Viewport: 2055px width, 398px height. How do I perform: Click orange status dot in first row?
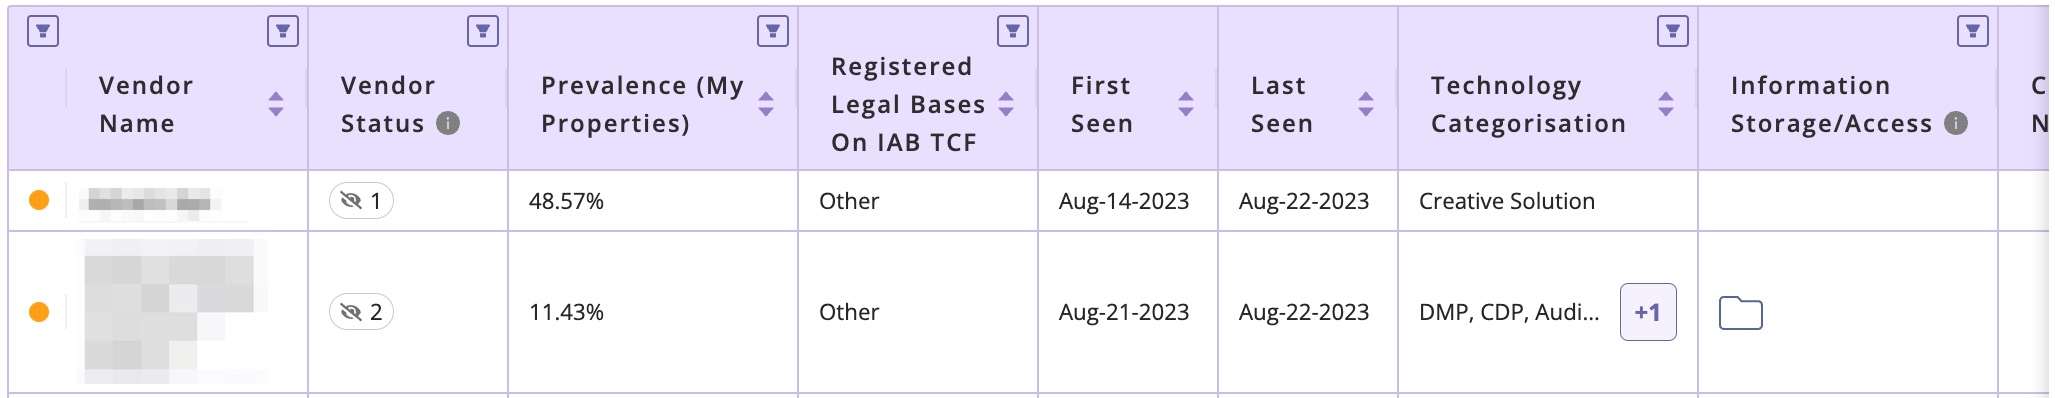39,200
